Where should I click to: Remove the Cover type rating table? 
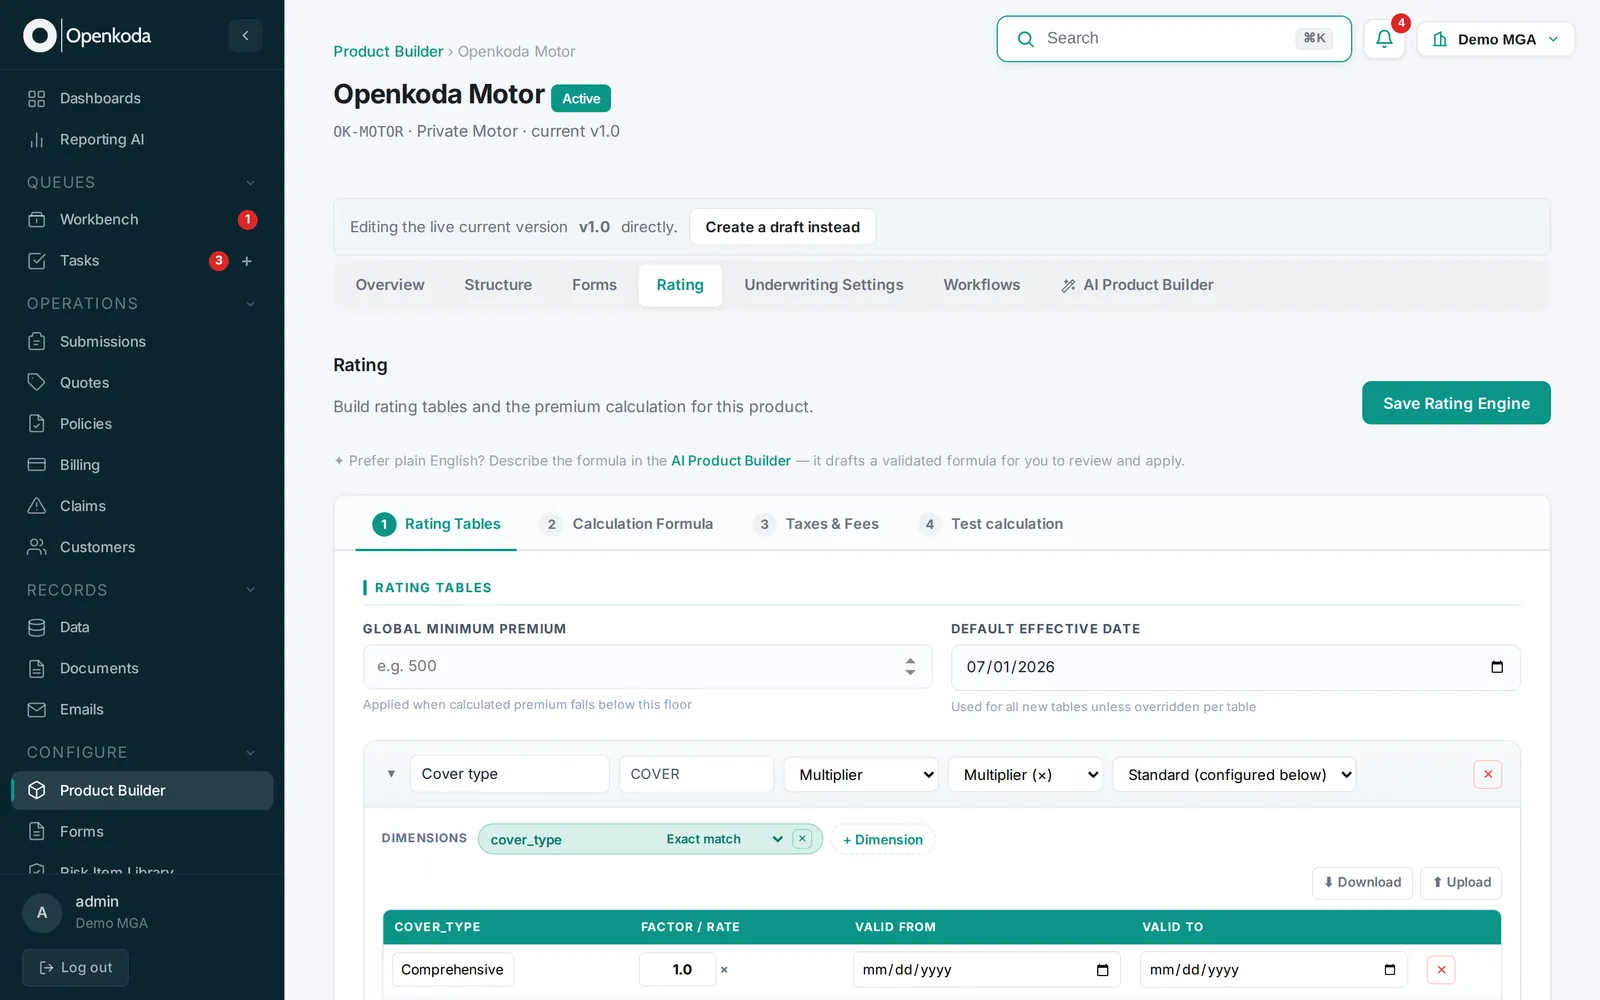tap(1487, 774)
